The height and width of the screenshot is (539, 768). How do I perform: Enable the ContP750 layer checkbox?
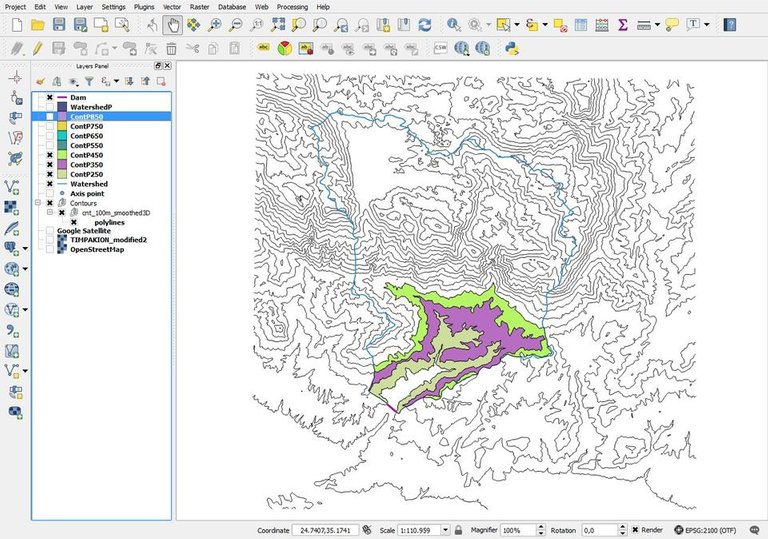tap(50, 127)
